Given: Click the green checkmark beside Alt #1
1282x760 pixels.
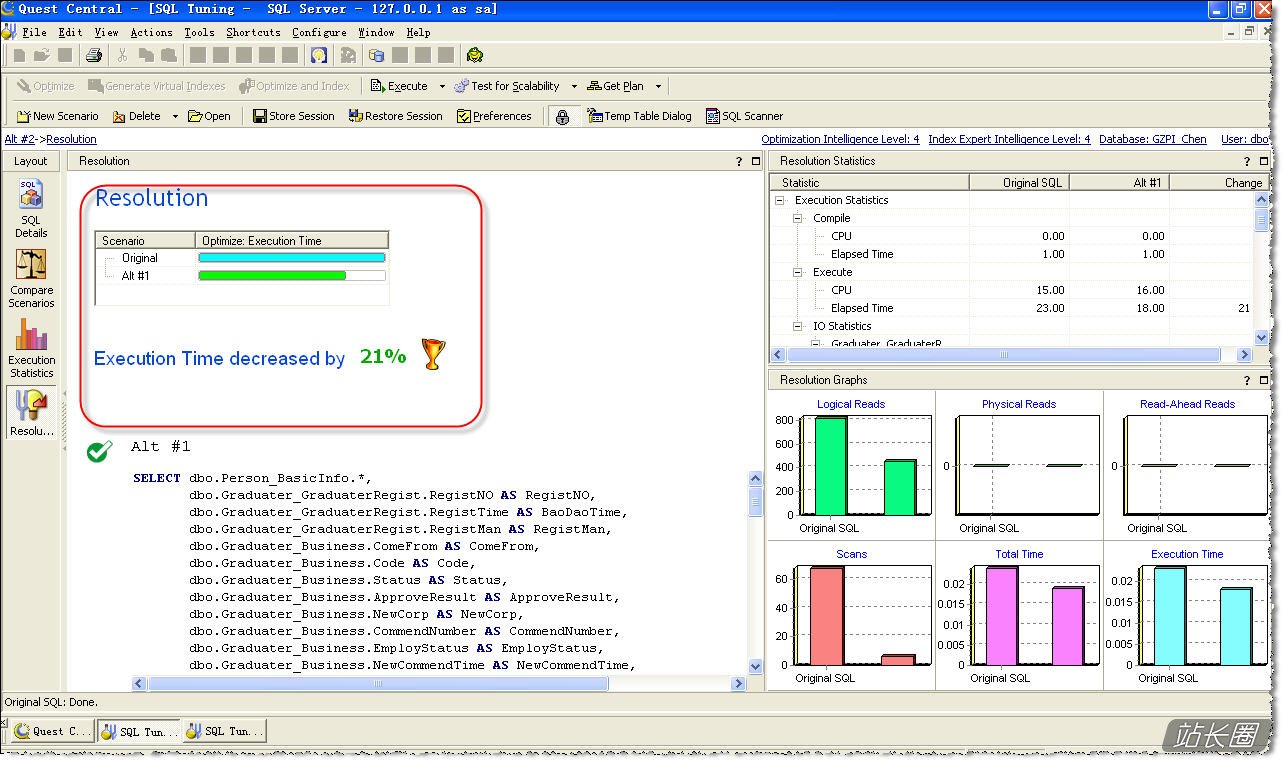Looking at the screenshot, I should pyautogui.click(x=99, y=451).
